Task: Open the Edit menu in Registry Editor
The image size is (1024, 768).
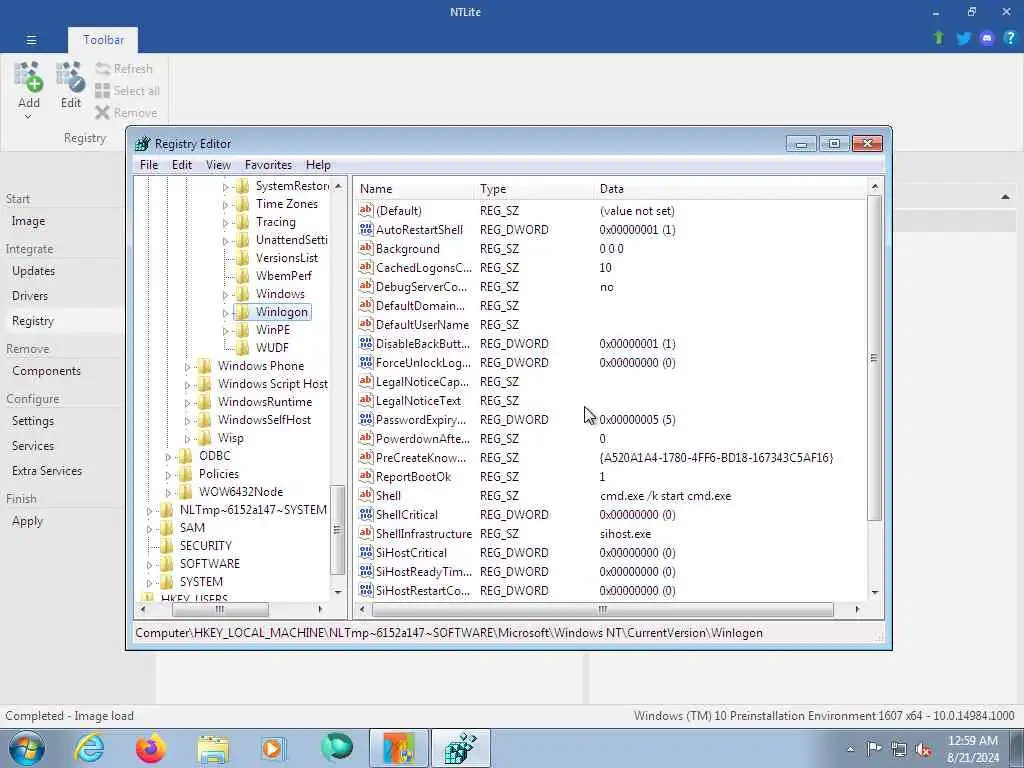Action: coord(182,165)
